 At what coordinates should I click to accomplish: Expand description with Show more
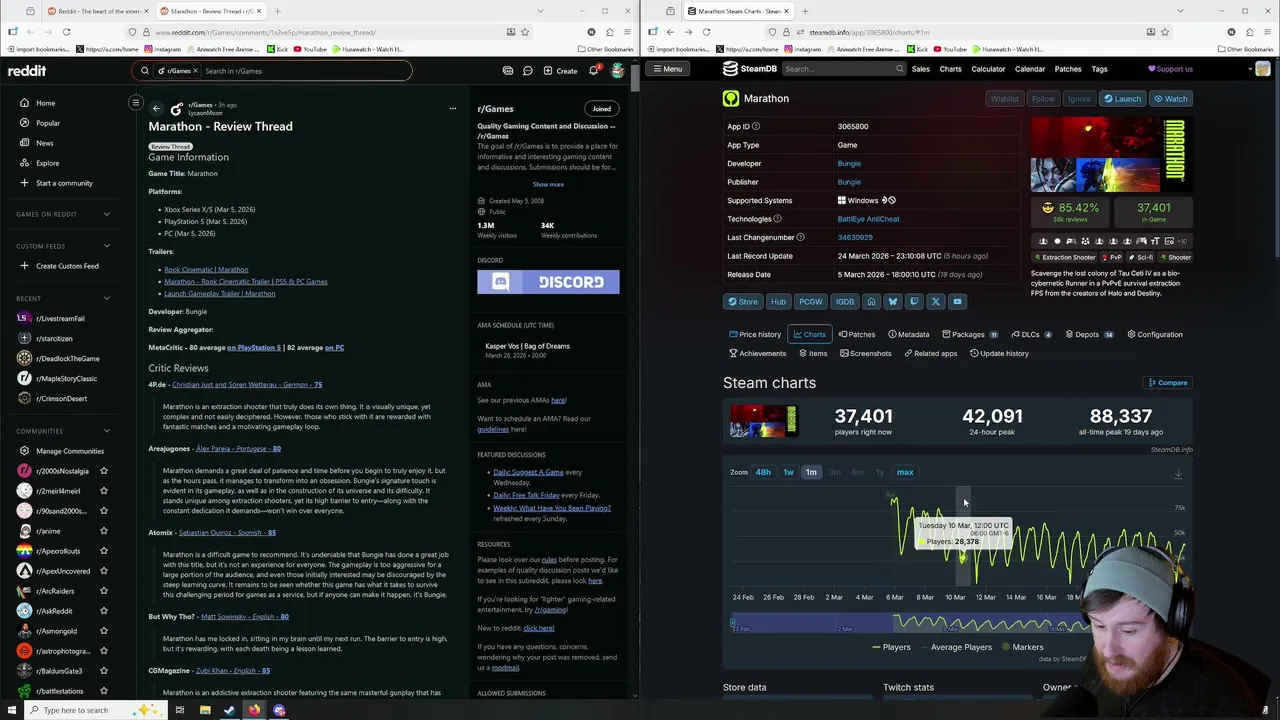548,184
